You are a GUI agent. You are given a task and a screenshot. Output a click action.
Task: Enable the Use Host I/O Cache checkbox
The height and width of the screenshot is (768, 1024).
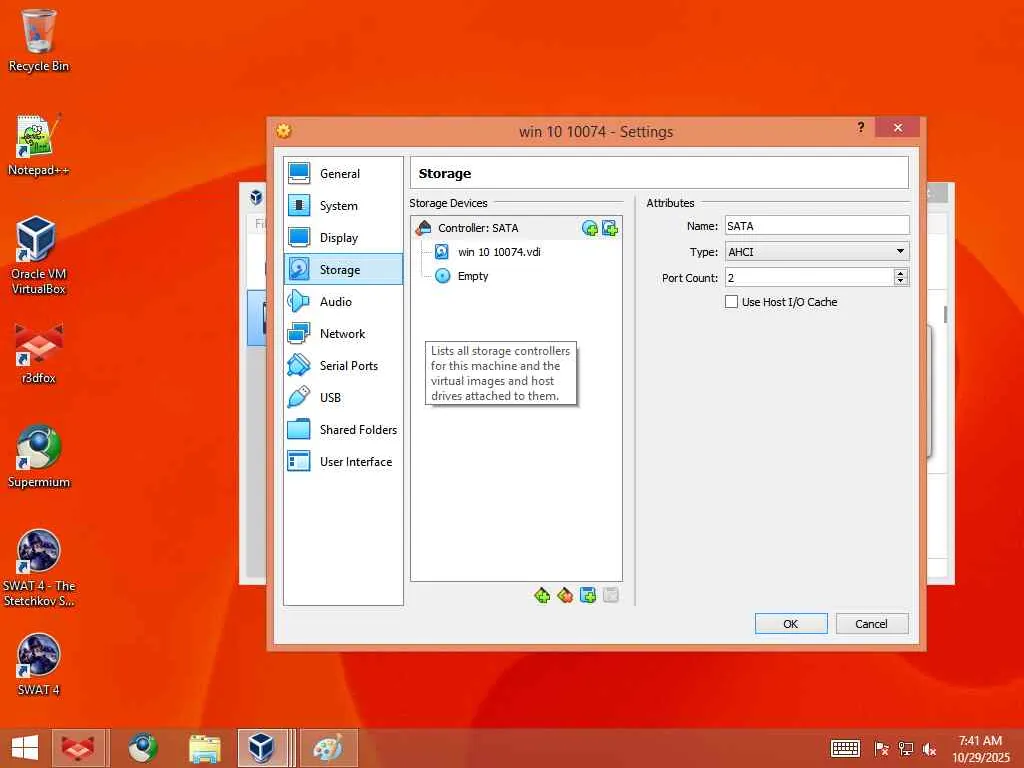(731, 302)
